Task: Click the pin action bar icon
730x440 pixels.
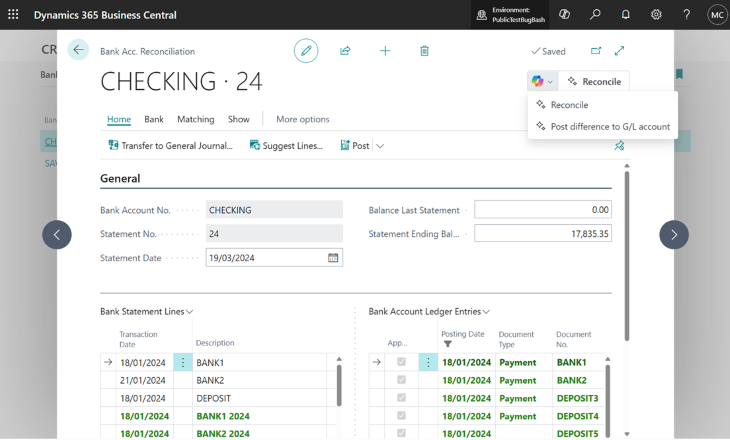Action: 619,146
